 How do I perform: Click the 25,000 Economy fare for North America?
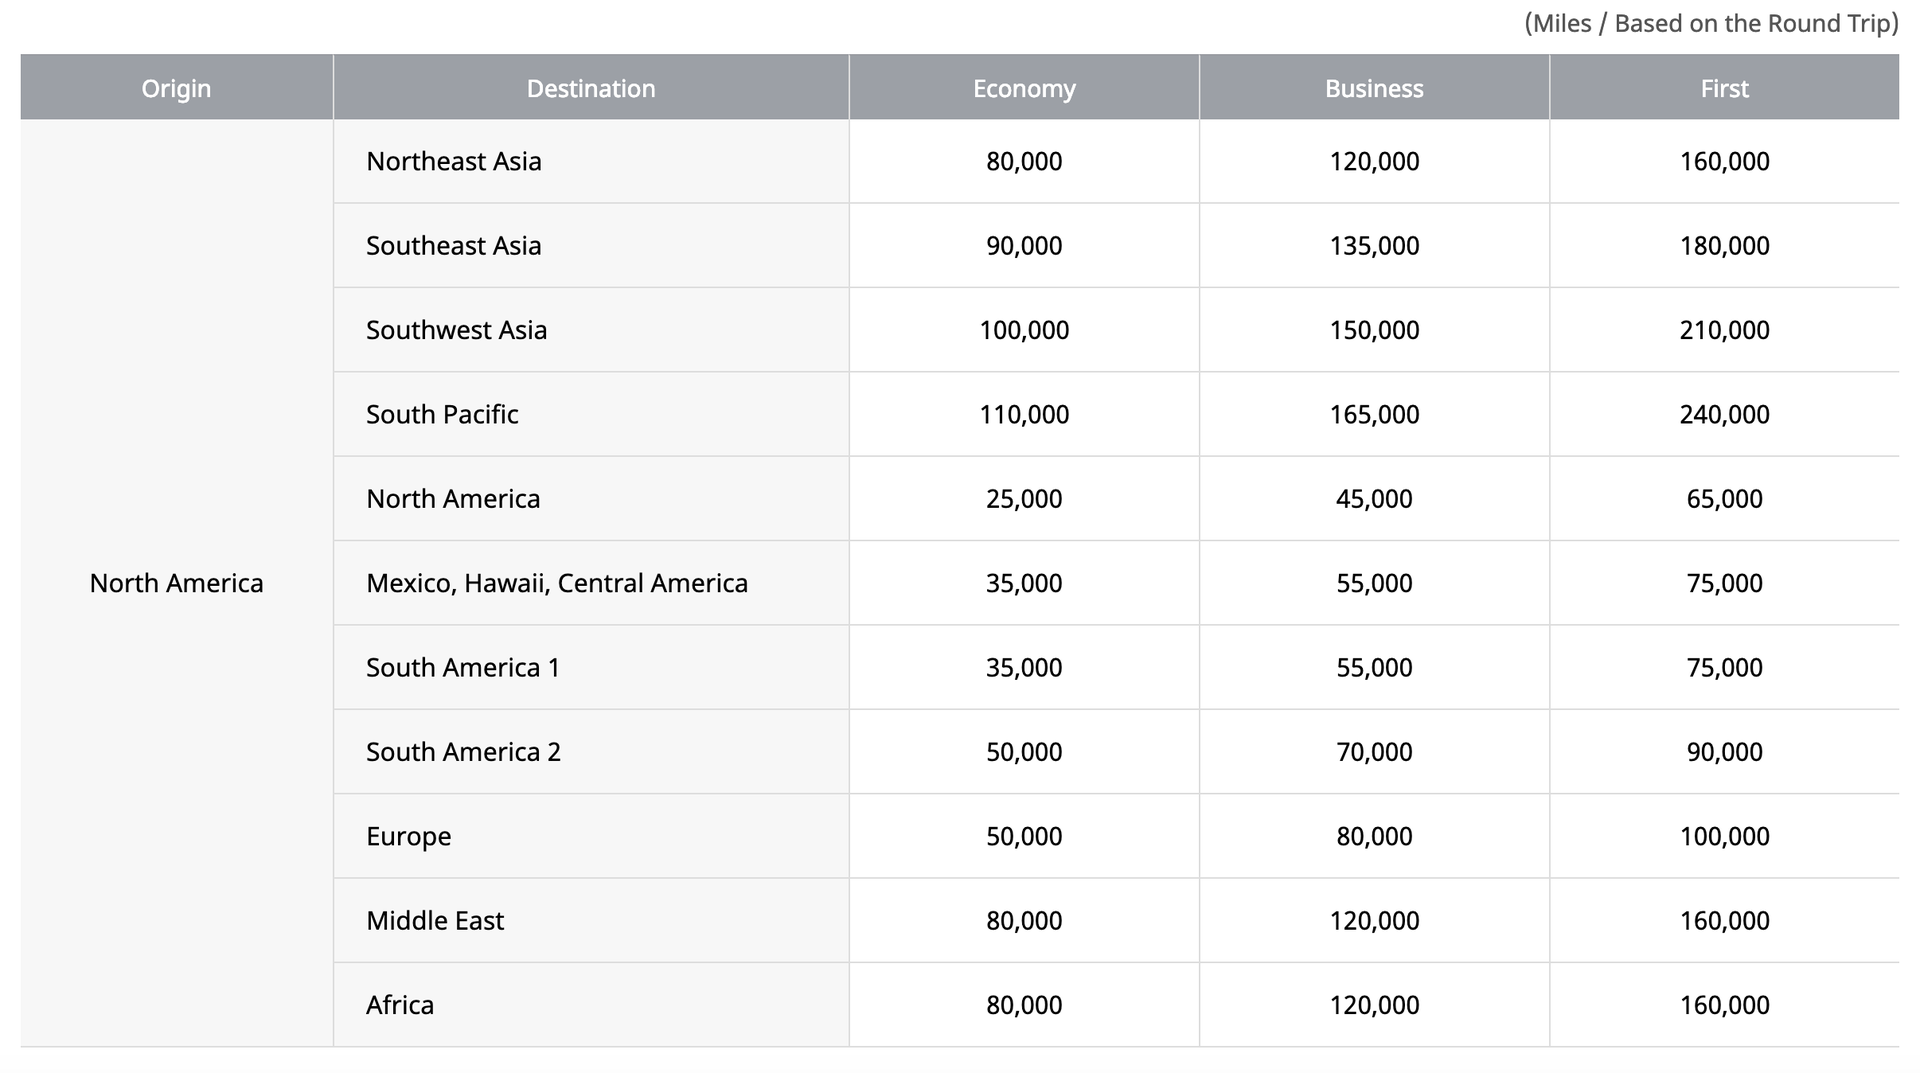tap(1023, 498)
